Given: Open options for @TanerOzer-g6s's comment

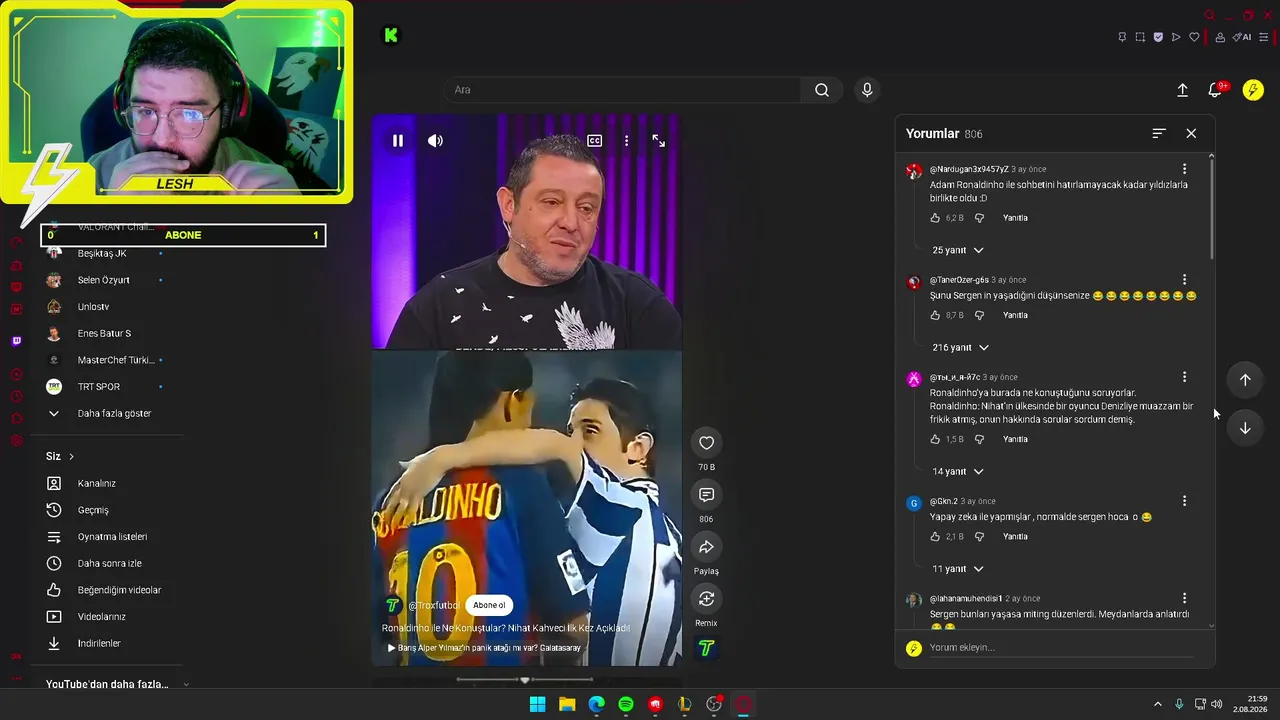Looking at the screenshot, I should tap(1184, 280).
